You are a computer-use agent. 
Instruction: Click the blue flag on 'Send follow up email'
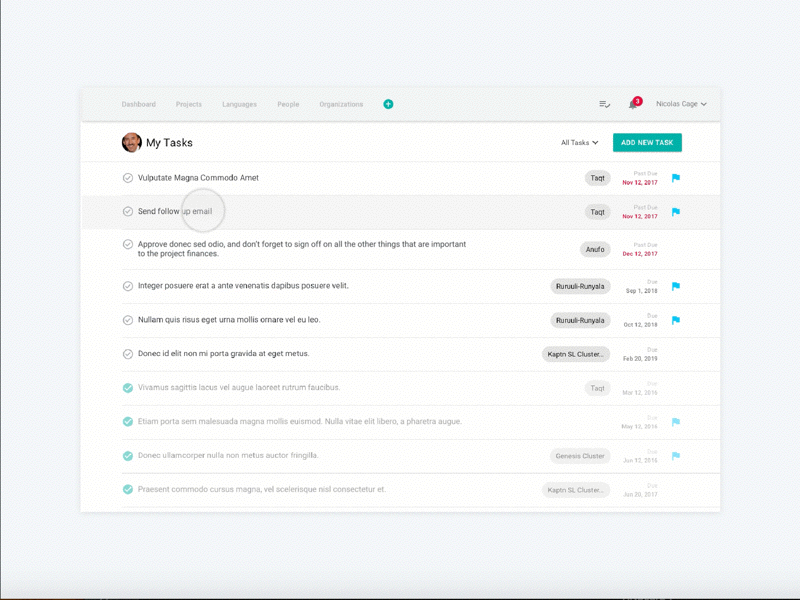pos(676,210)
